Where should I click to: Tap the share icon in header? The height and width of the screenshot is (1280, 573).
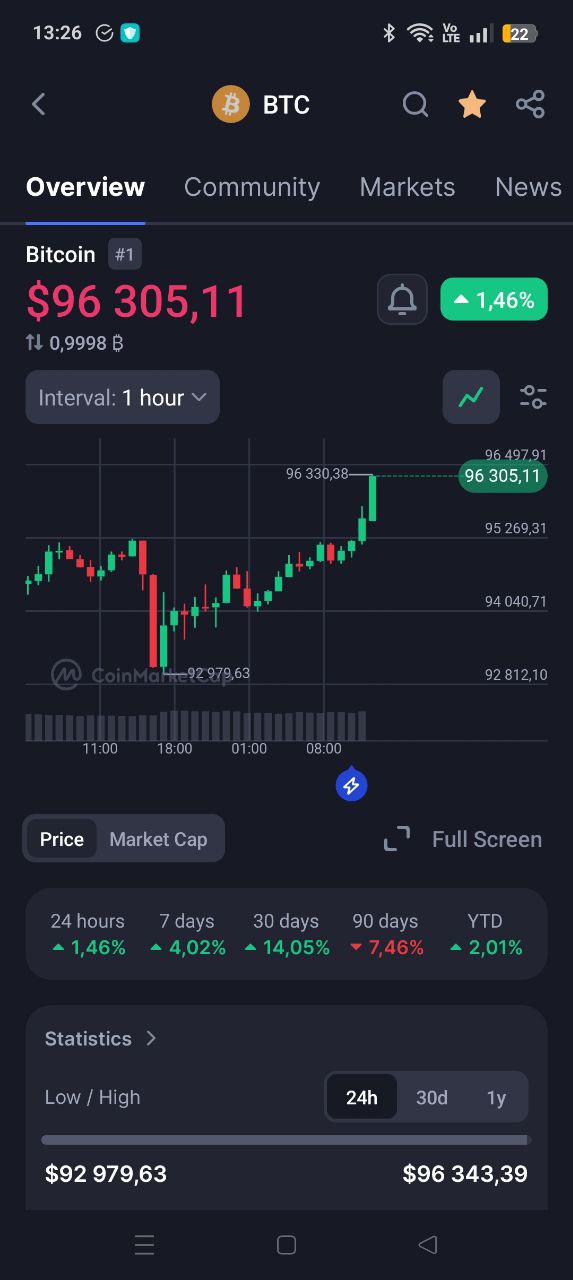[x=530, y=104]
